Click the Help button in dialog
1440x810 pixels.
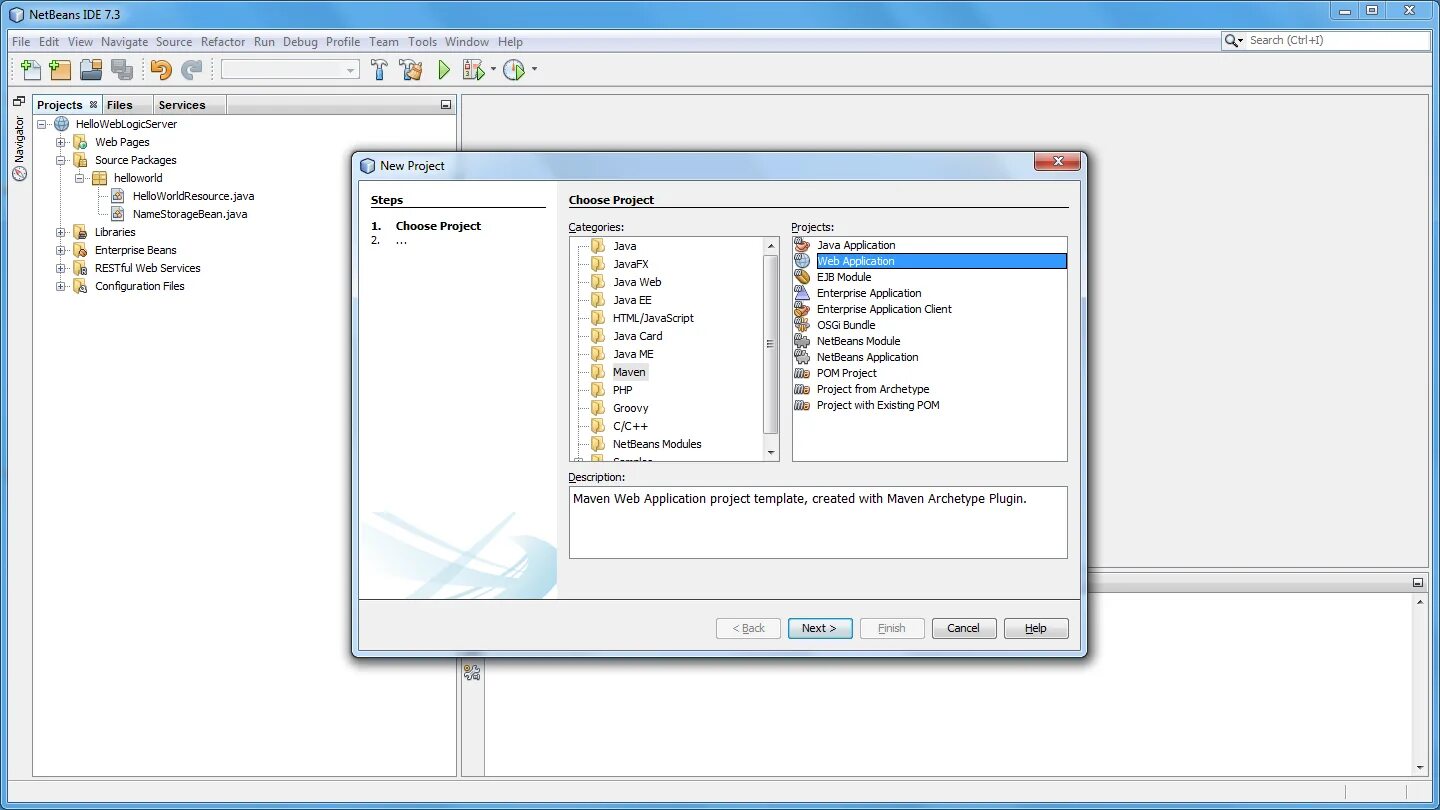click(1036, 628)
